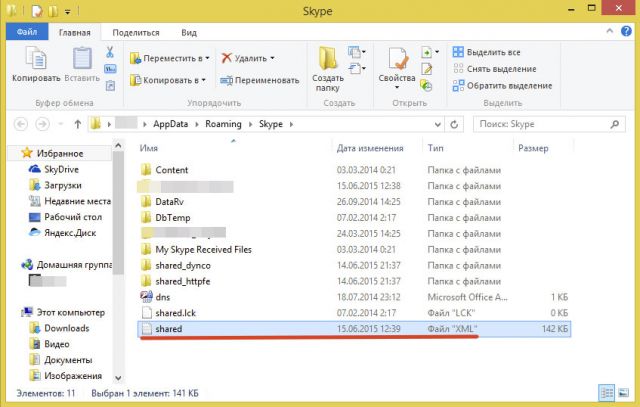Select the shared.lck file

[168, 313]
